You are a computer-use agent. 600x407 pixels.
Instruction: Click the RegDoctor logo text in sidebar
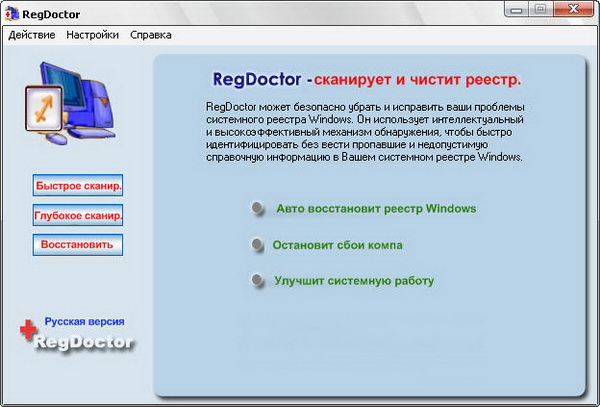coord(83,342)
